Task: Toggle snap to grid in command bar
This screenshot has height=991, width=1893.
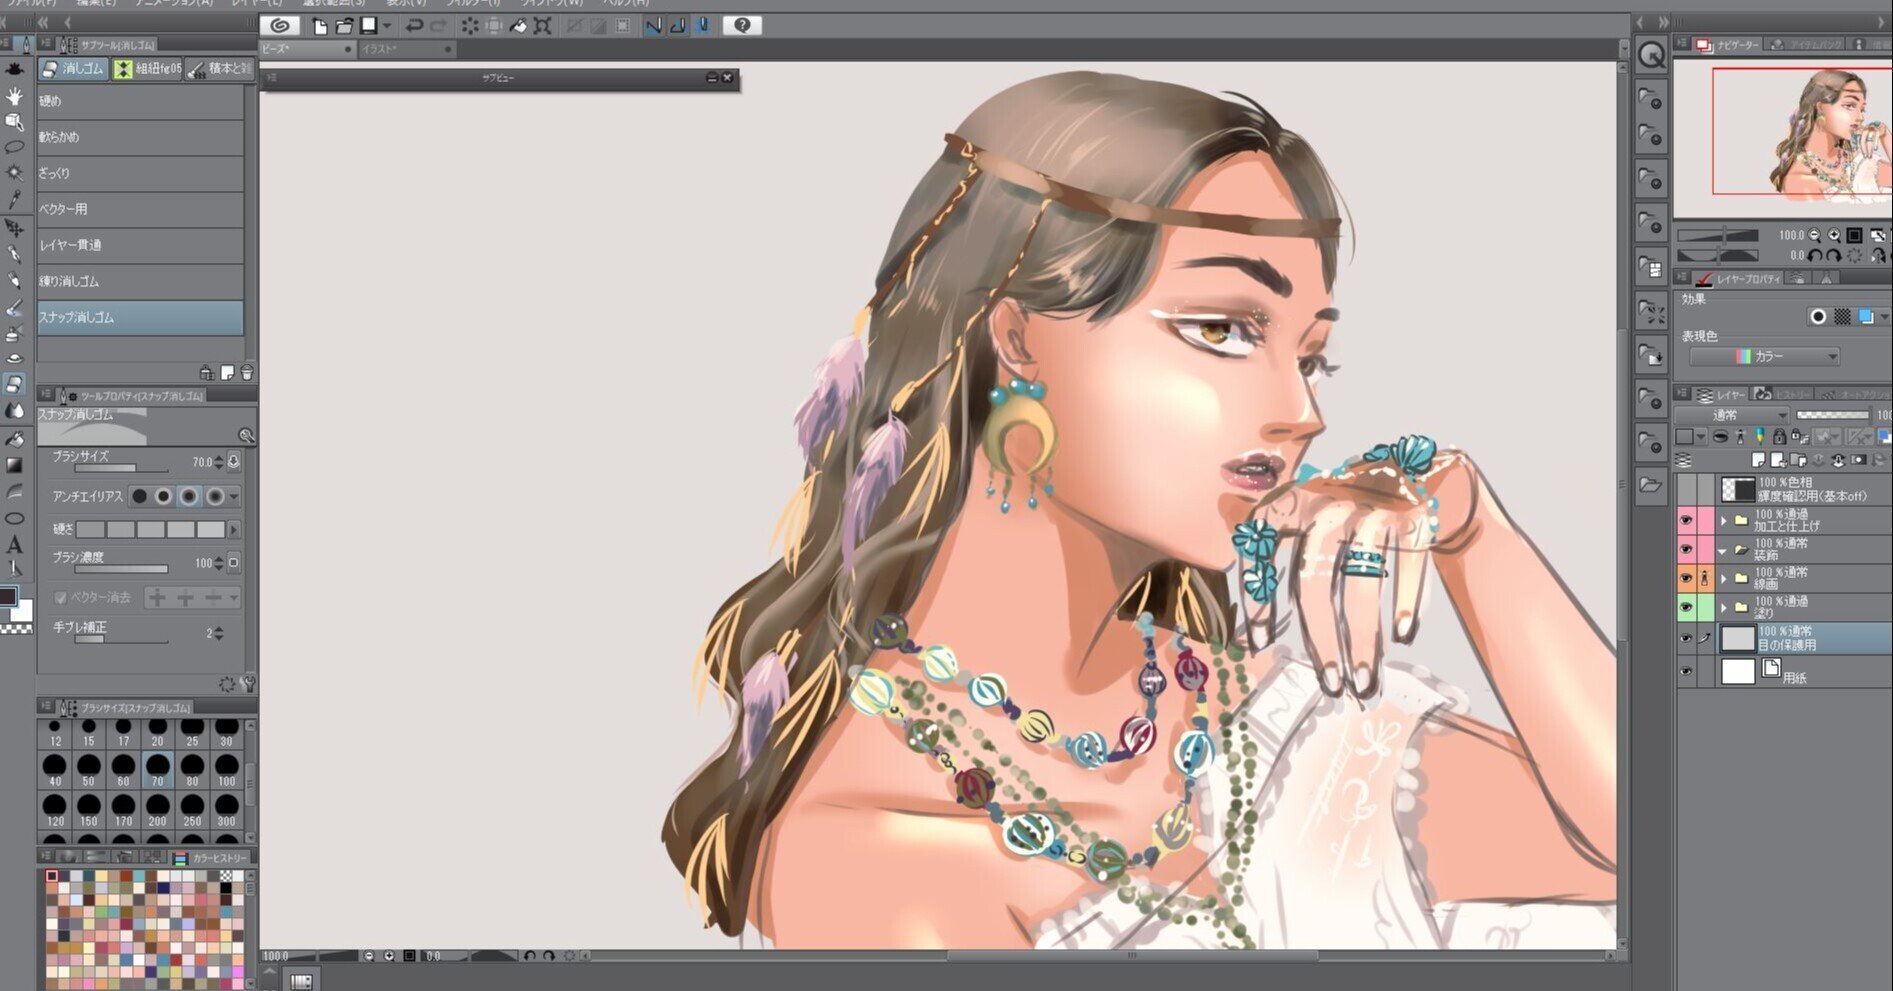Action: click(703, 26)
